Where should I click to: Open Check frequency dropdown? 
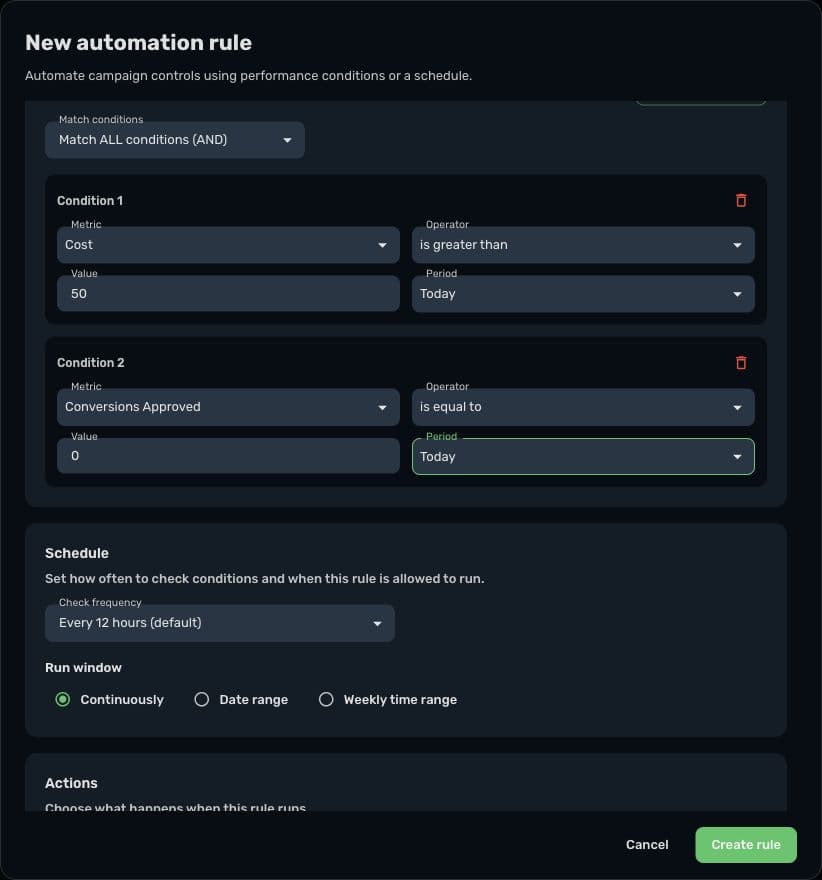click(220, 623)
